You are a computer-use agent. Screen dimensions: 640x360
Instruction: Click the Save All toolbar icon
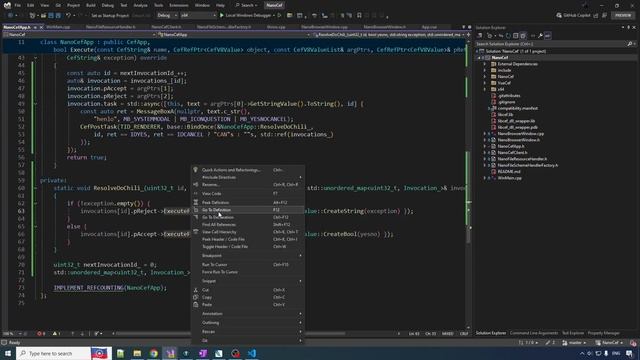58,16
